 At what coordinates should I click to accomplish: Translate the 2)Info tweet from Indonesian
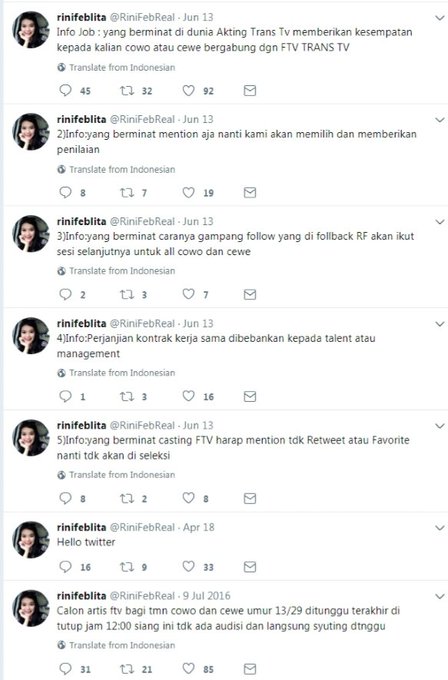pos(116,170)
